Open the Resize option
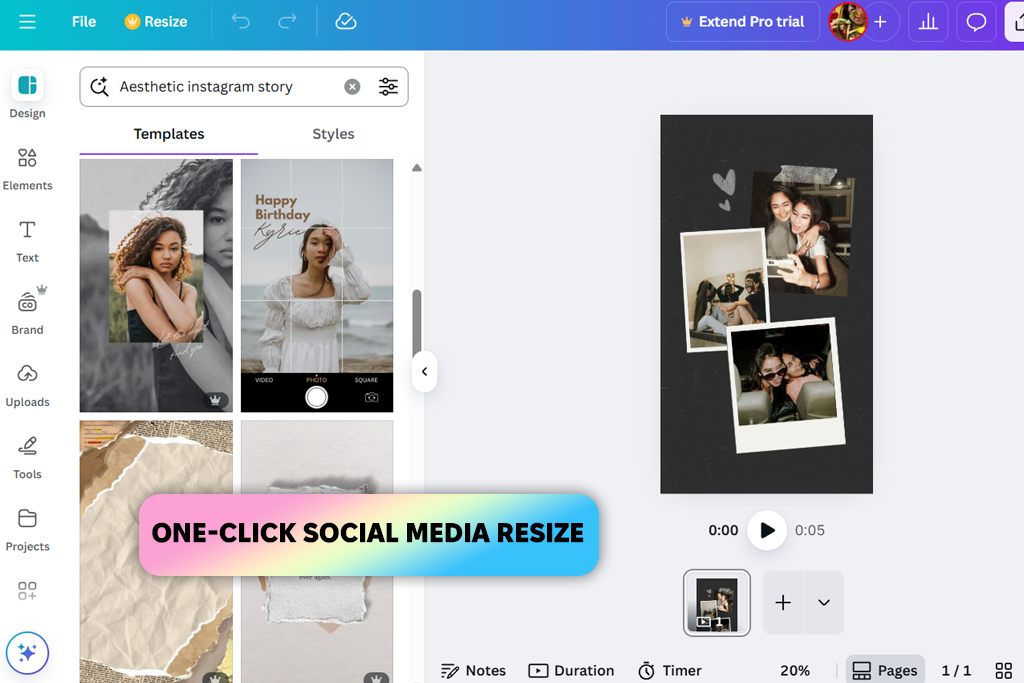The height and width of the screenshot is (683, 1024). click(x=156, y=22)
